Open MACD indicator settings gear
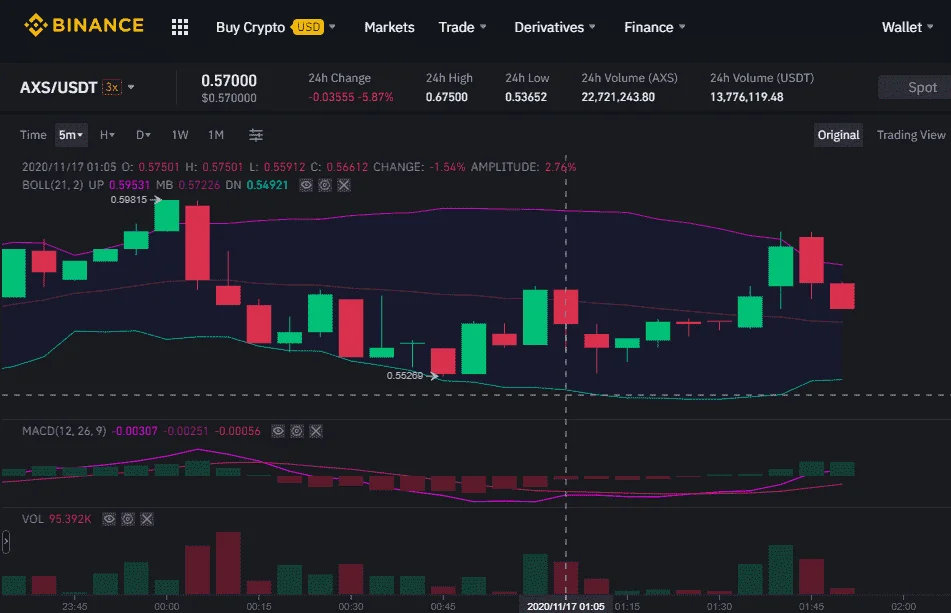Screen dimensions: 951x613 tap(297, 431)
